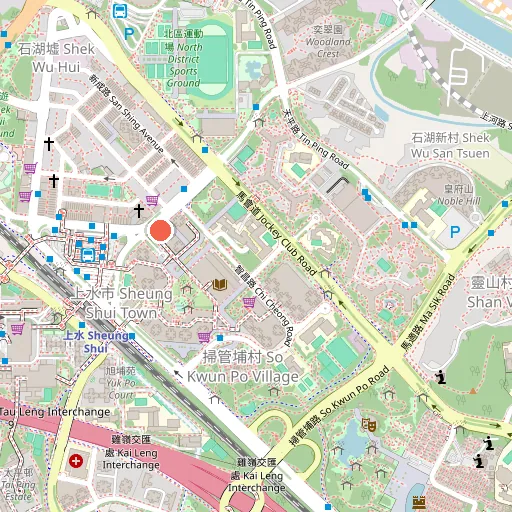Select the bus station icon beside Sheung Shui
The height and width of the screenshot is (512, 512).
88,255
